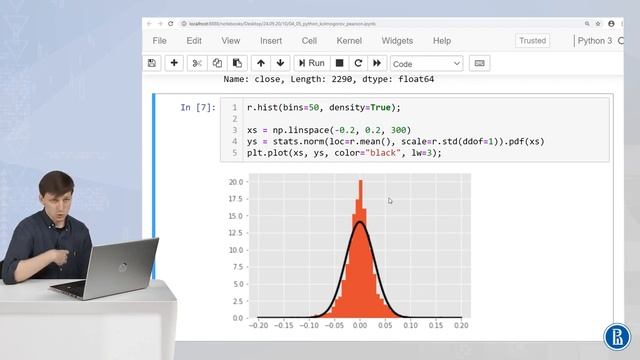Image resolution: width=640 pixels, height=360 pixels.
Task: Restart the kernel circular arrow icon
Action: (358, 63)
